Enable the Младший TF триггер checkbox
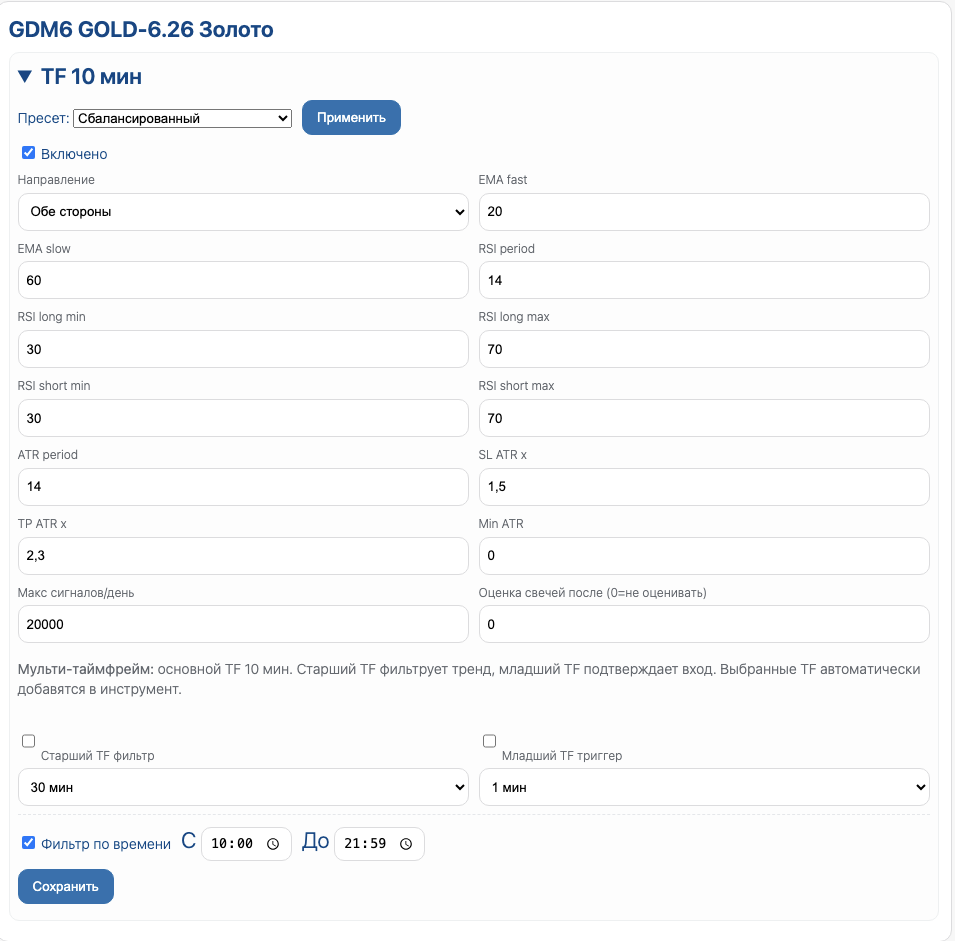955x941 pixels. pos(490,741)
